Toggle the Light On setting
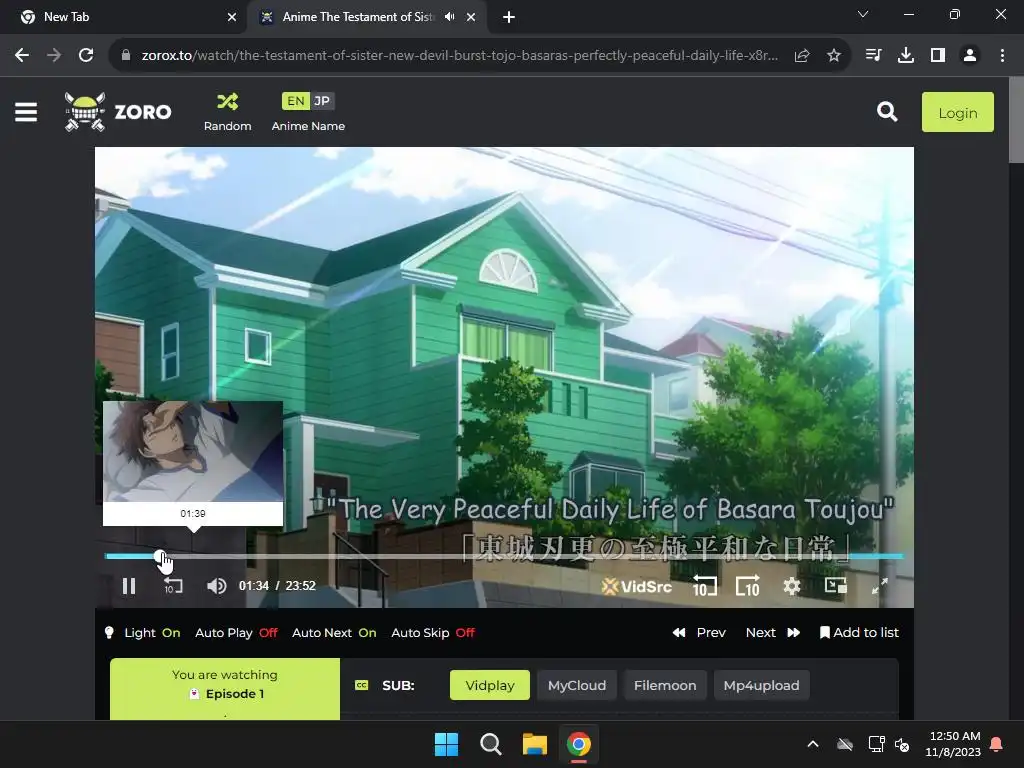The width and height of the screenshot is (1024, 768). 143,633
